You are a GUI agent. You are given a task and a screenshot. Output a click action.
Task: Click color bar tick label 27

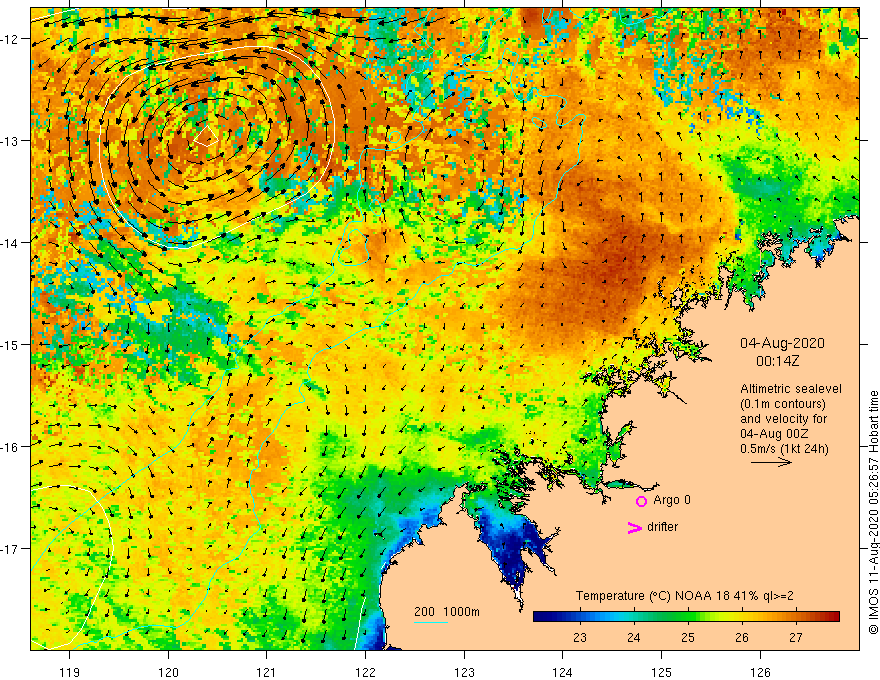click(796, 638)
